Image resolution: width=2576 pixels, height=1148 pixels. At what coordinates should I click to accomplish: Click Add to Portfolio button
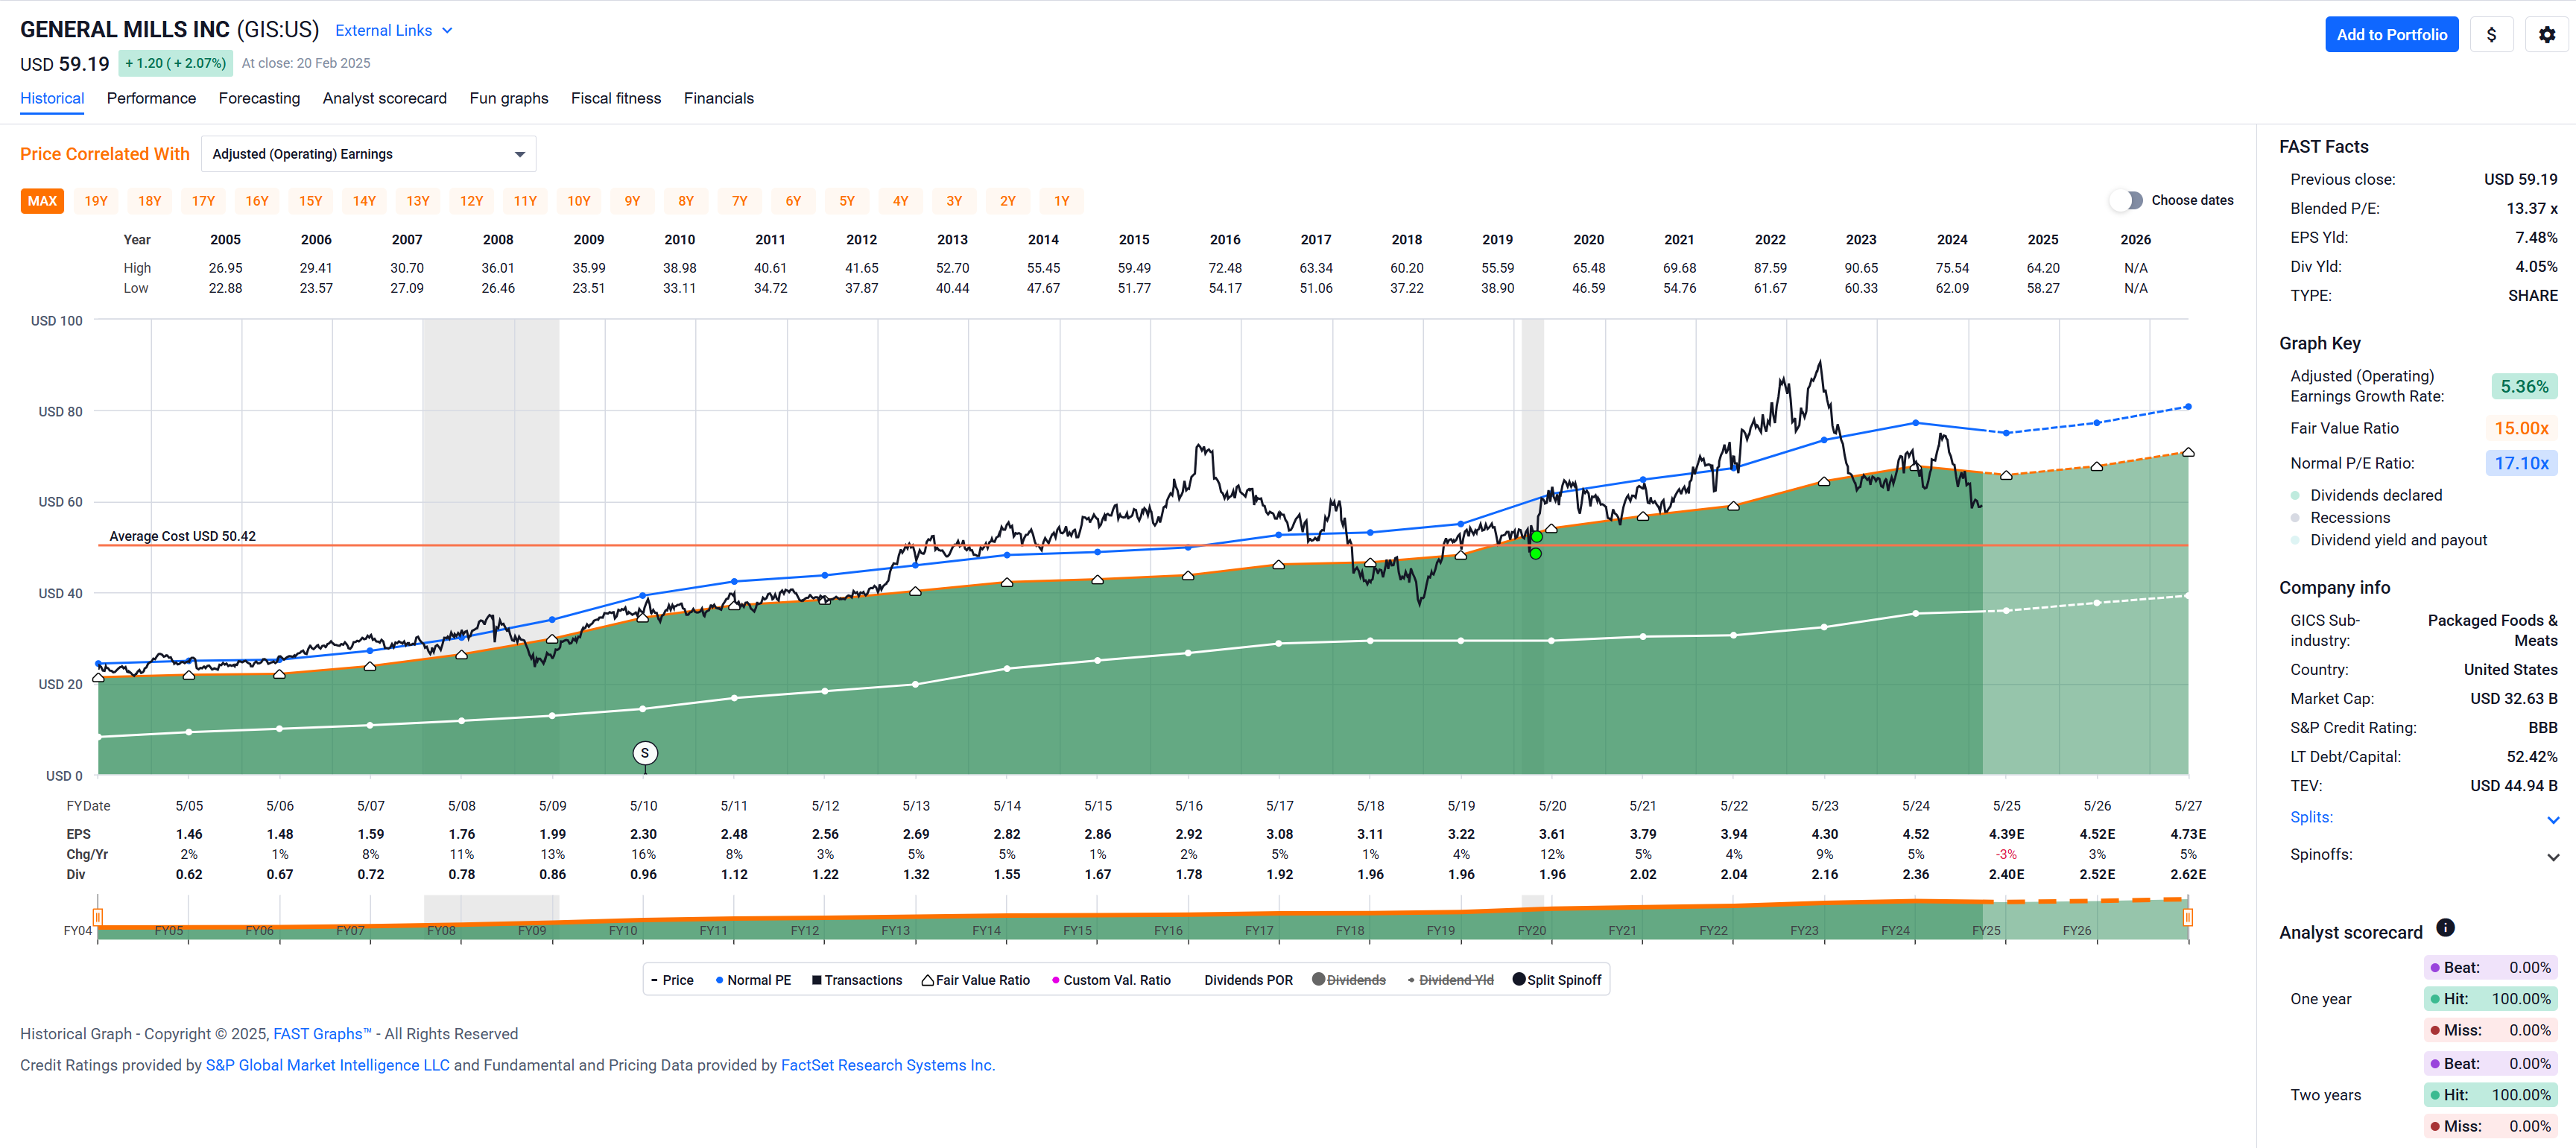point(2391,34)
